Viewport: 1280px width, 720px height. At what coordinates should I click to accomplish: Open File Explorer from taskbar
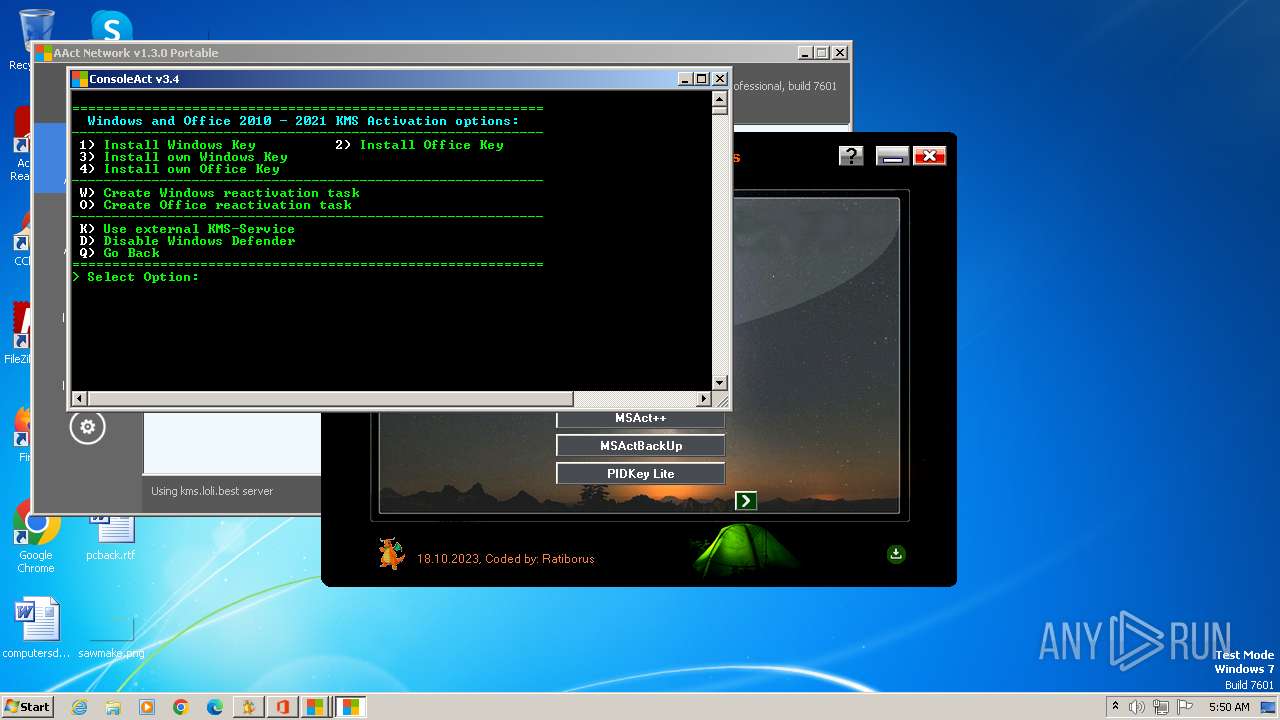coord(113,707)
